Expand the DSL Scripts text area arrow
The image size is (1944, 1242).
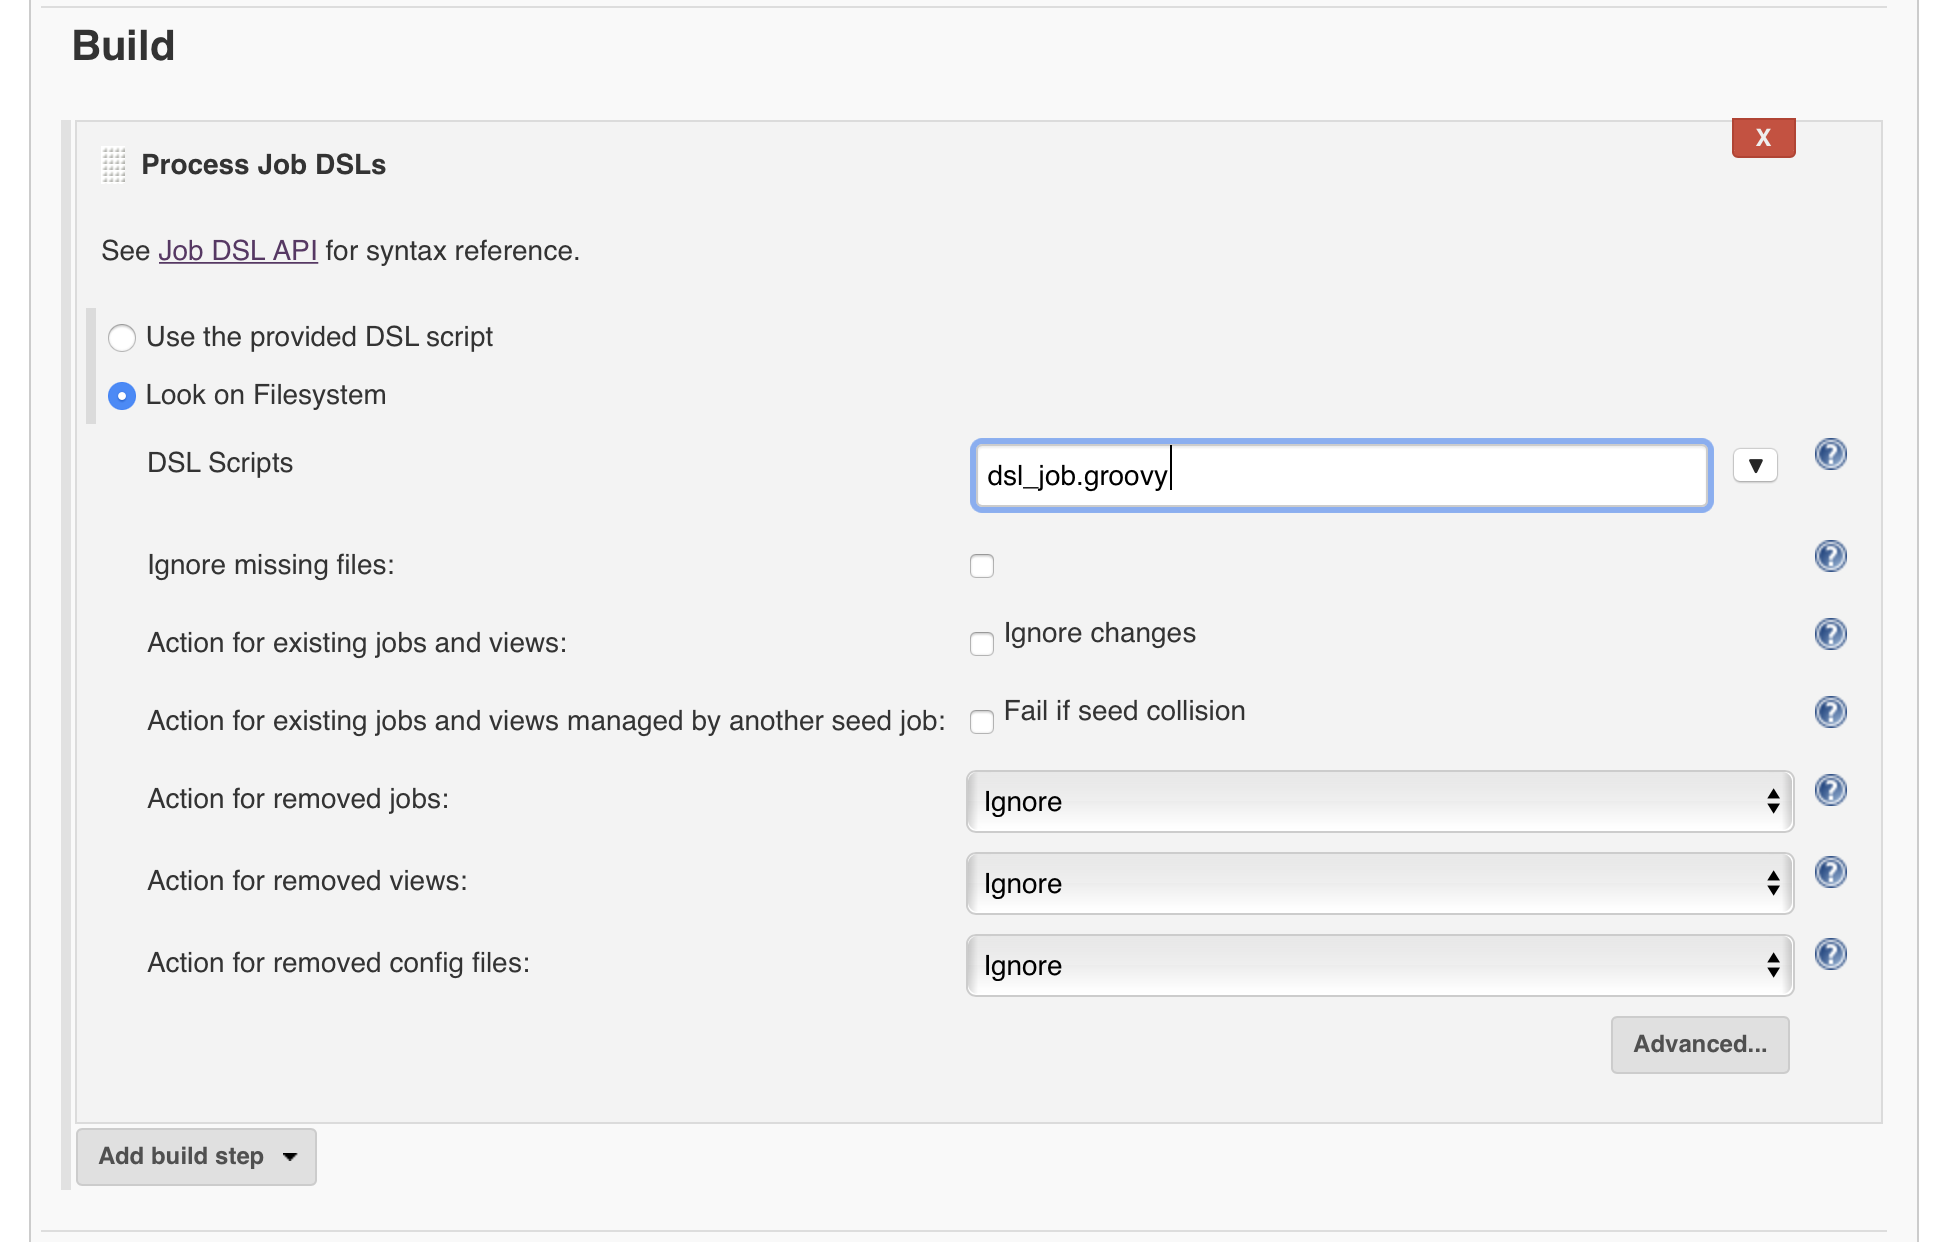point(1754,466)
